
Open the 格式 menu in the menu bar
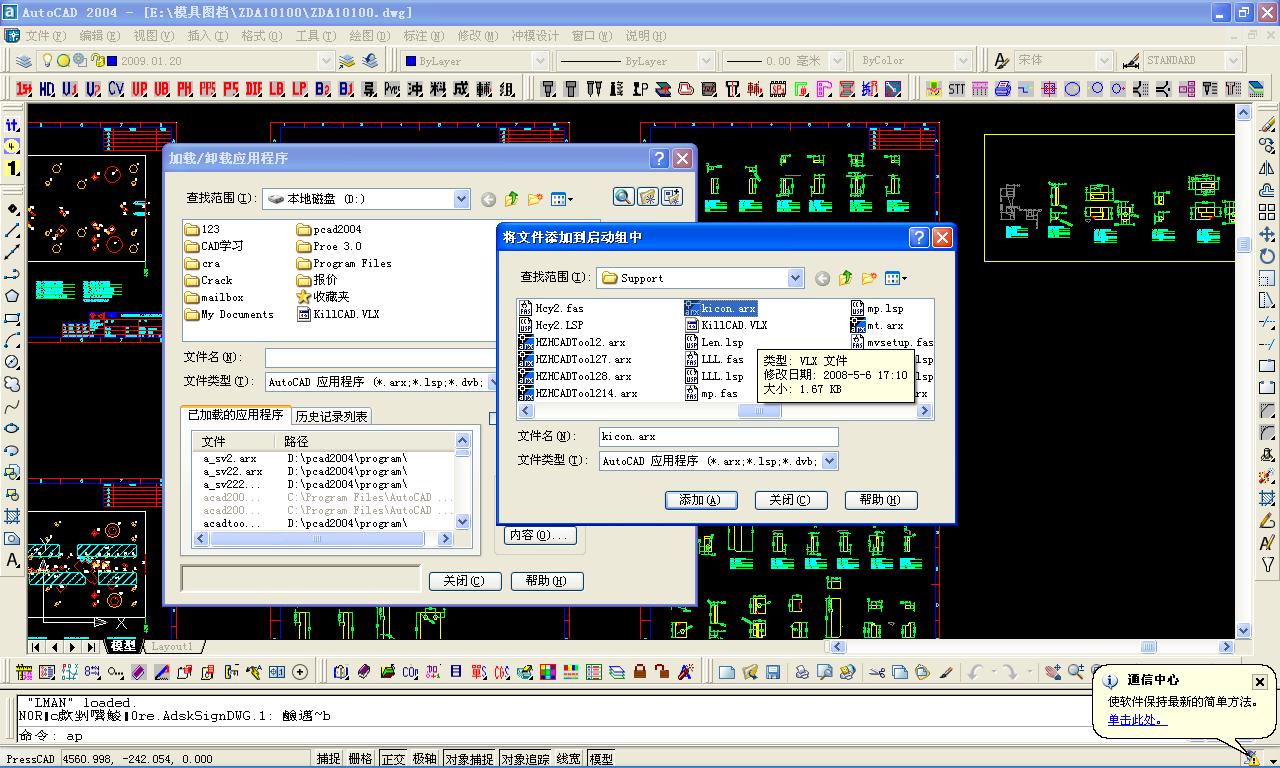pos(261,36)
